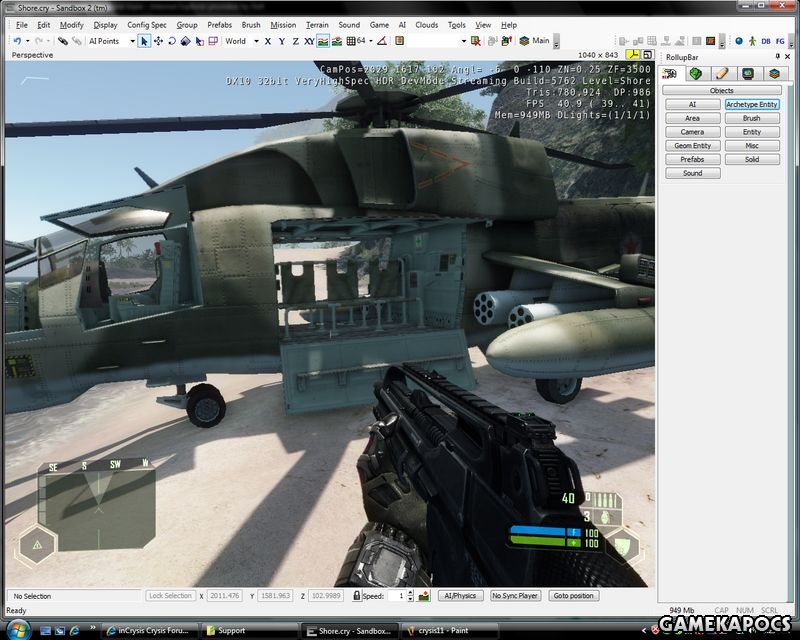
Task: Open the Config Spec menu
Action: 147,25
